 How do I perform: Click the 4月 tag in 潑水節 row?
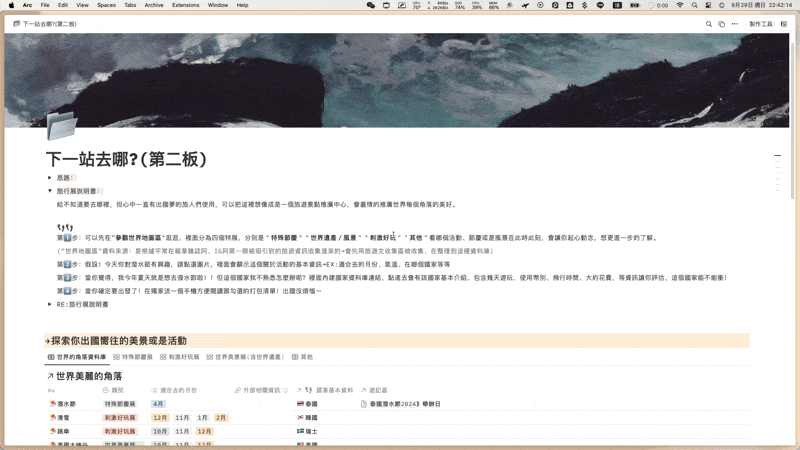point(158,404)
